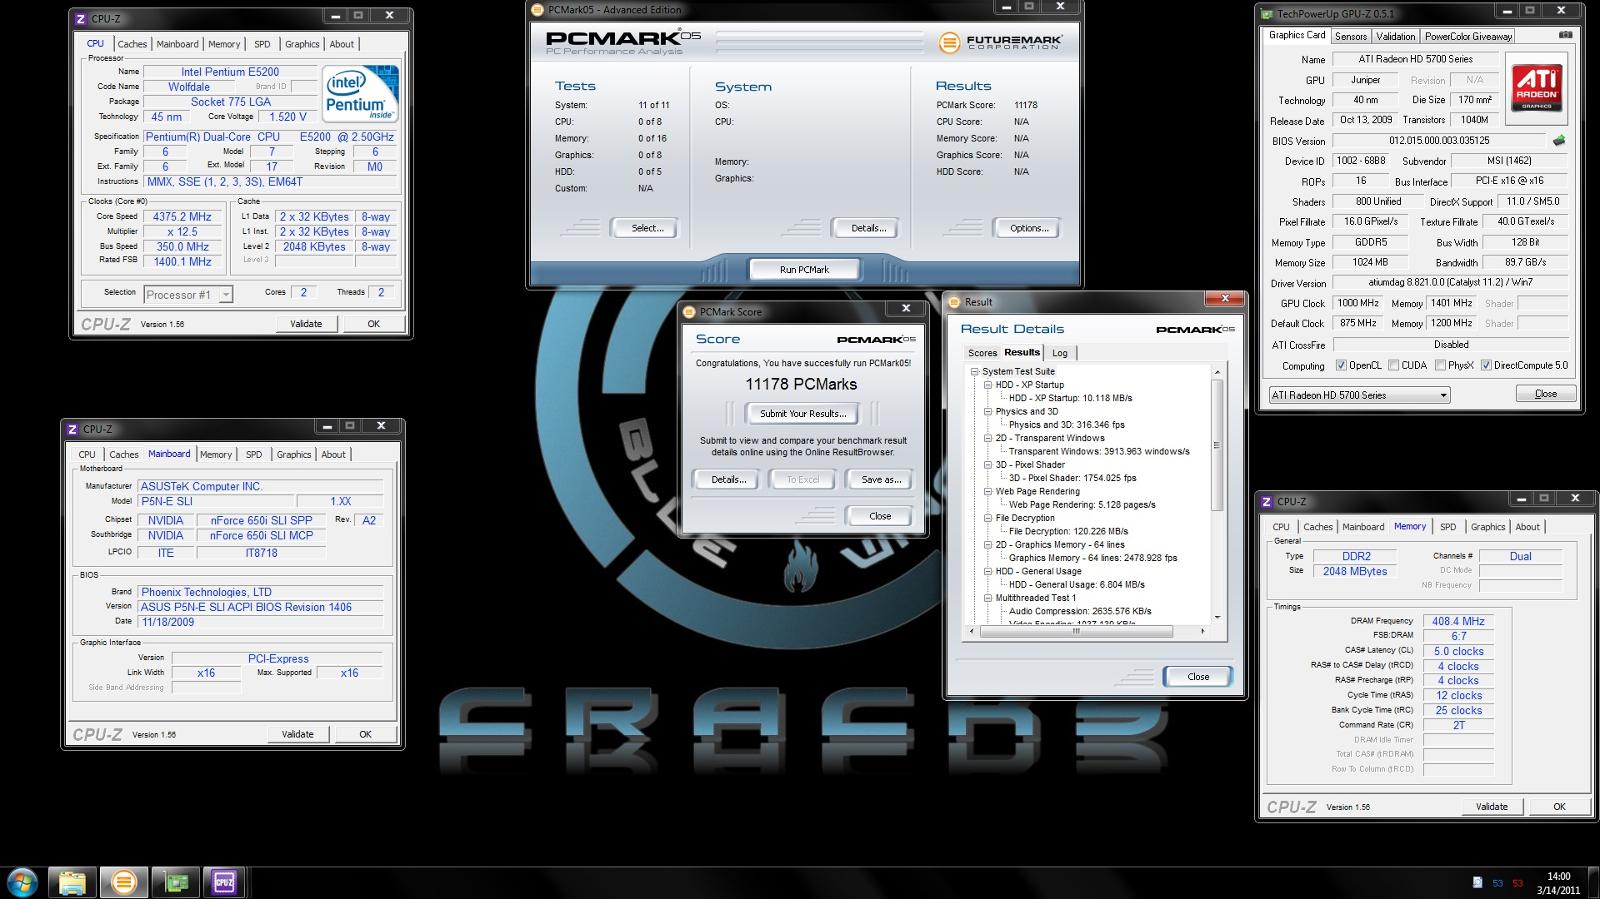Open the Validation tab in GPU-Z
The width and height of the screenshot is (1600, 899).
[1395, 37]
